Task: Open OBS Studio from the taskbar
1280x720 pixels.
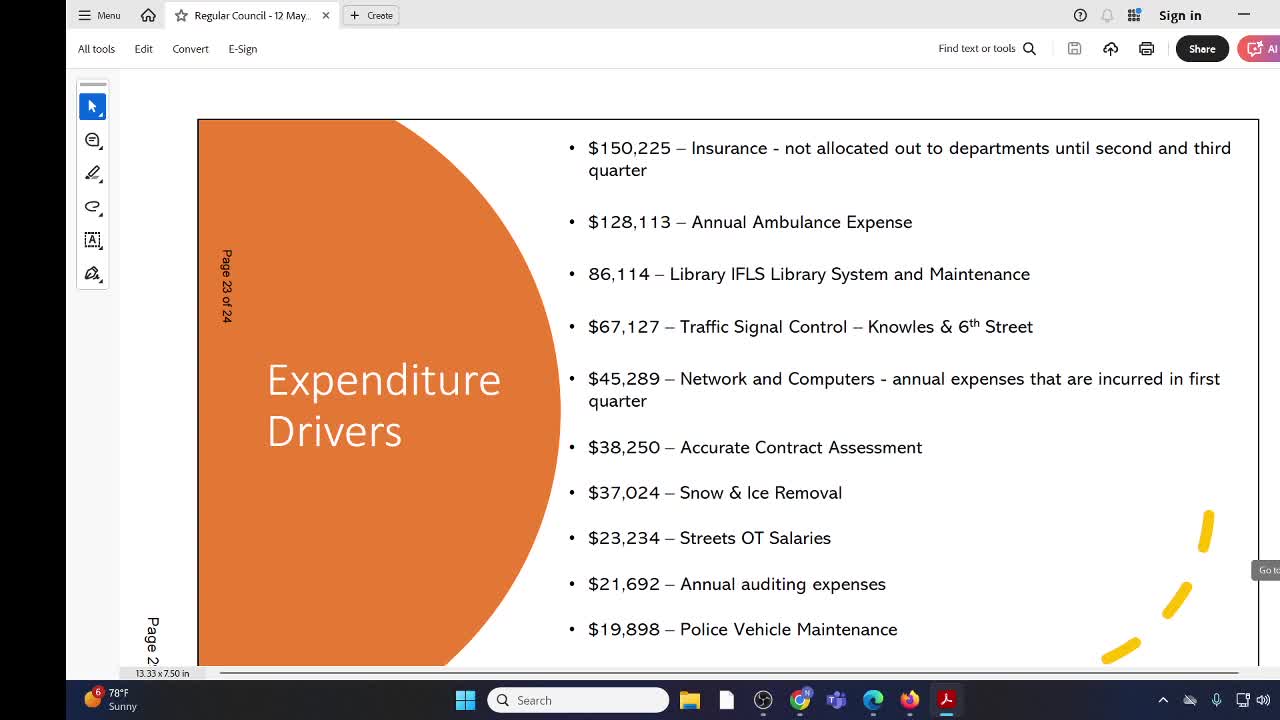Action: (x=763, y=700)
